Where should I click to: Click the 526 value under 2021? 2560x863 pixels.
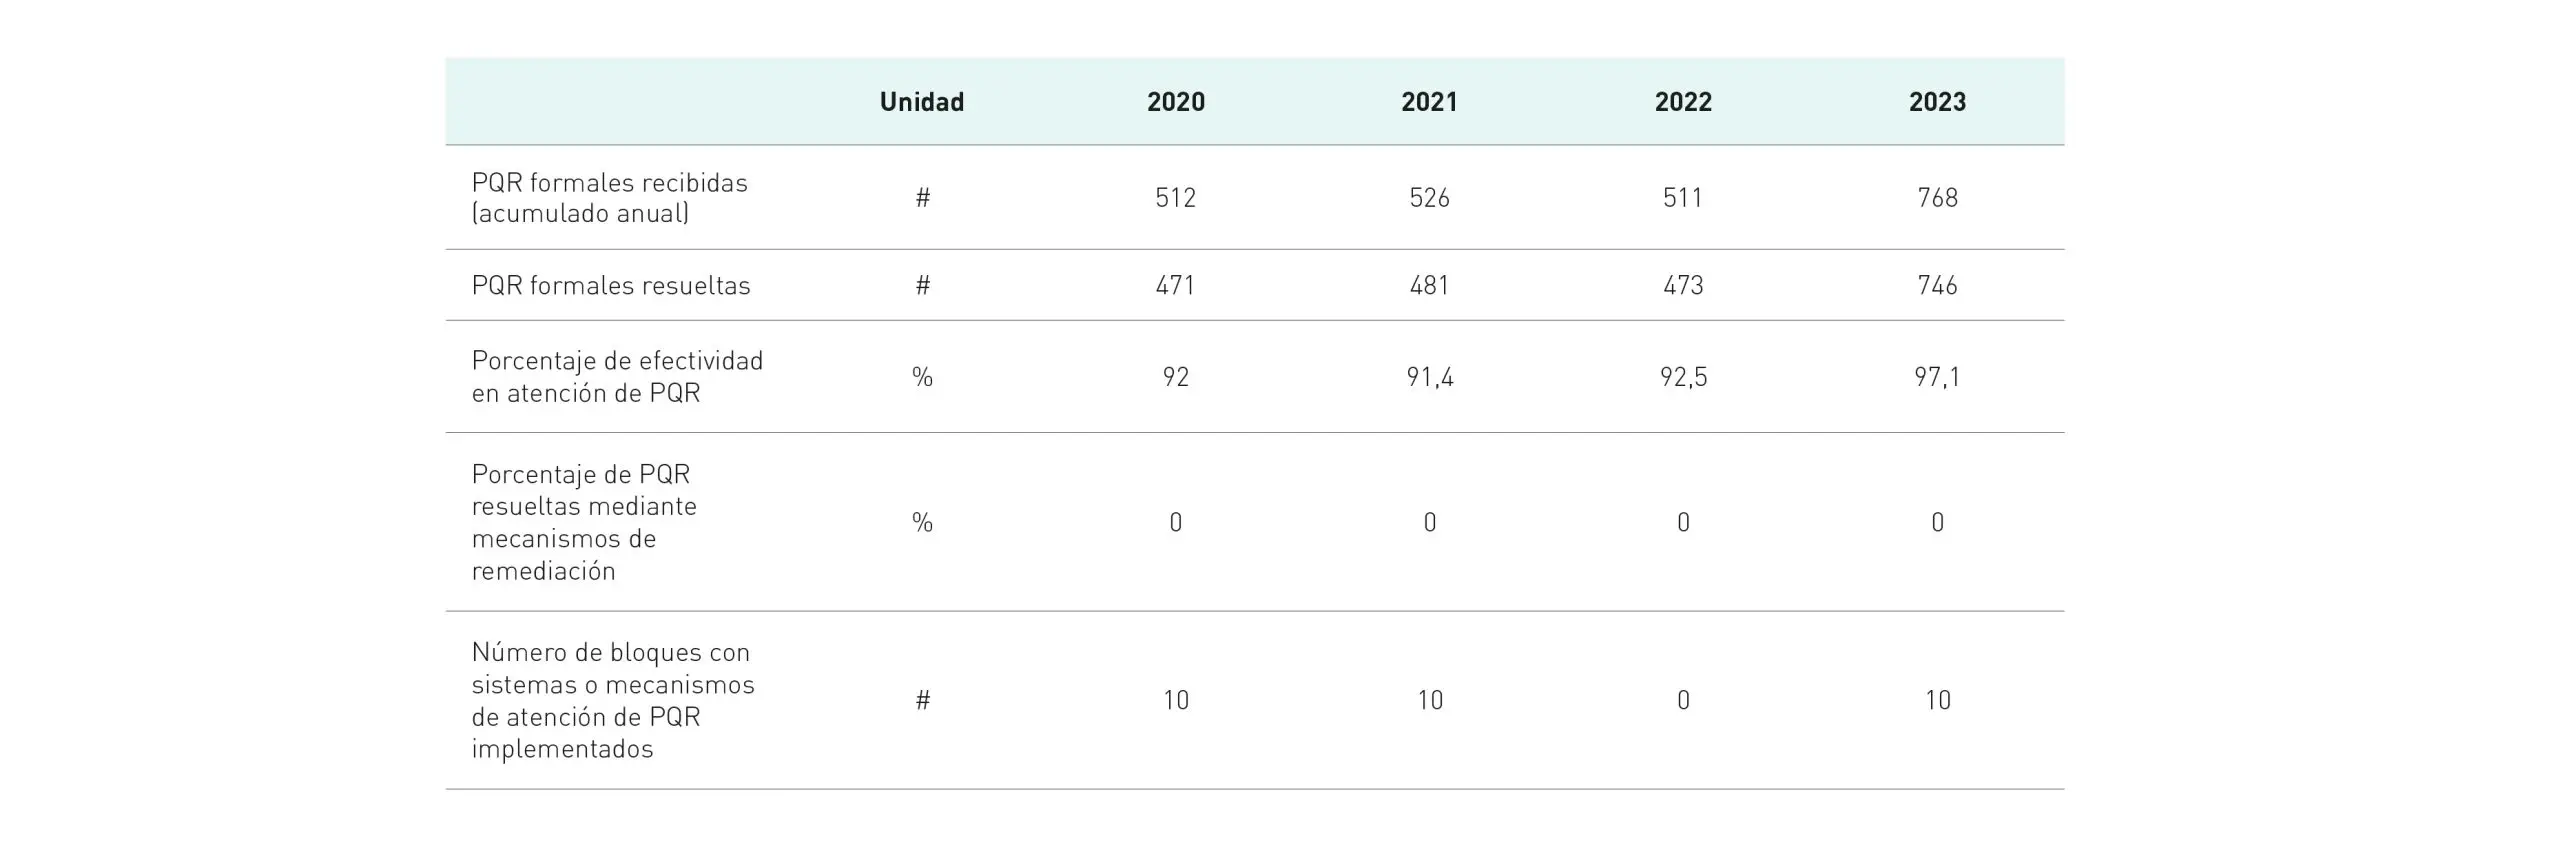click(1429, 197)
